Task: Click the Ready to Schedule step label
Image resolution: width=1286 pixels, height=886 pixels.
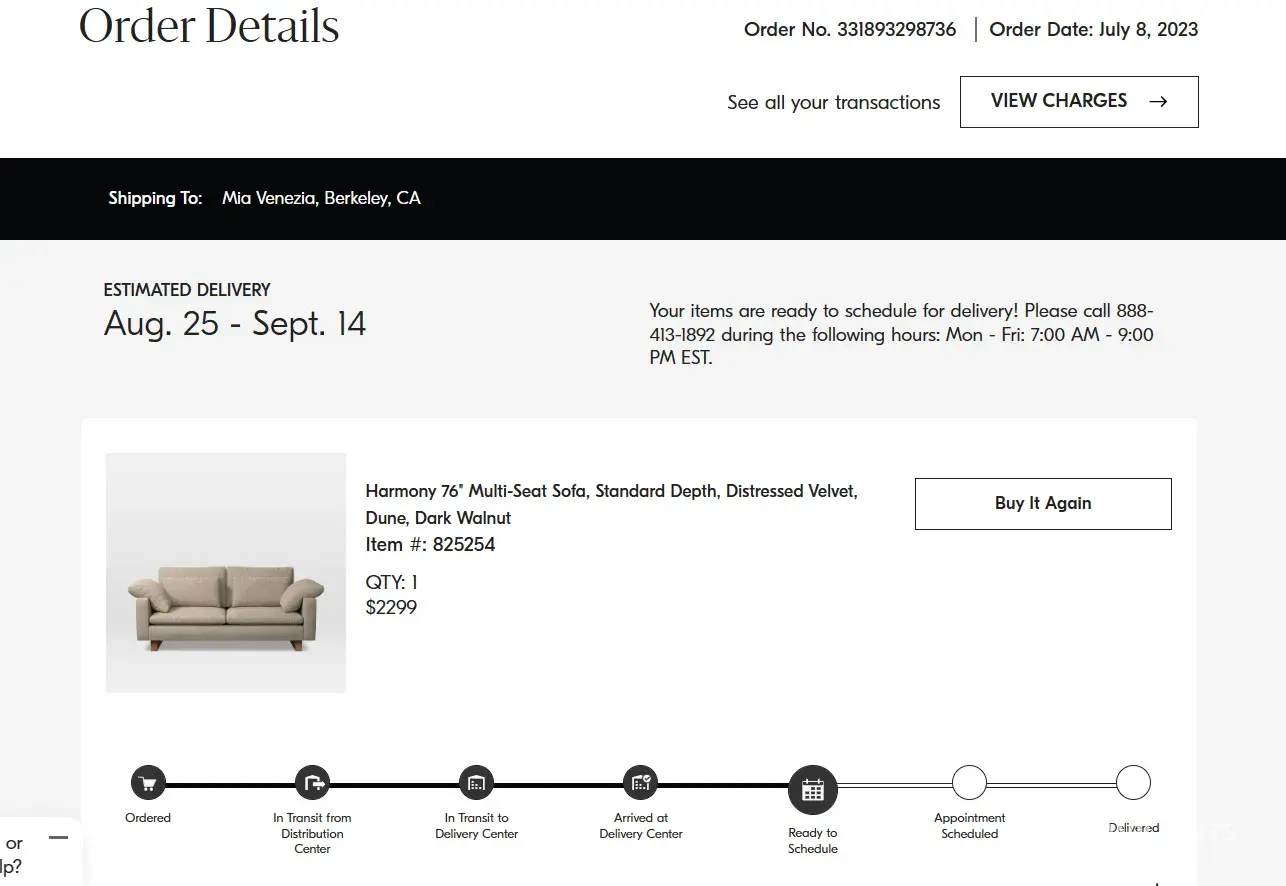Action: click(x=812, y=840)
